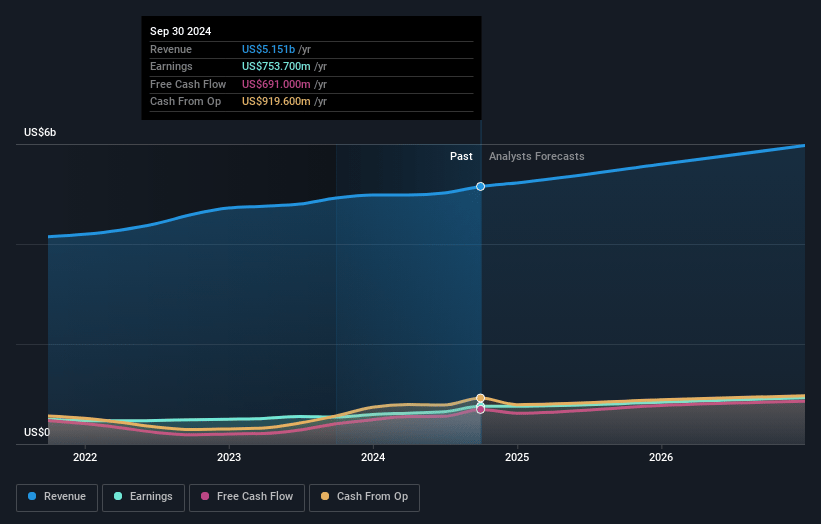Click the 2023 x-axis label

pyautogui.click(x=229, y=457)
